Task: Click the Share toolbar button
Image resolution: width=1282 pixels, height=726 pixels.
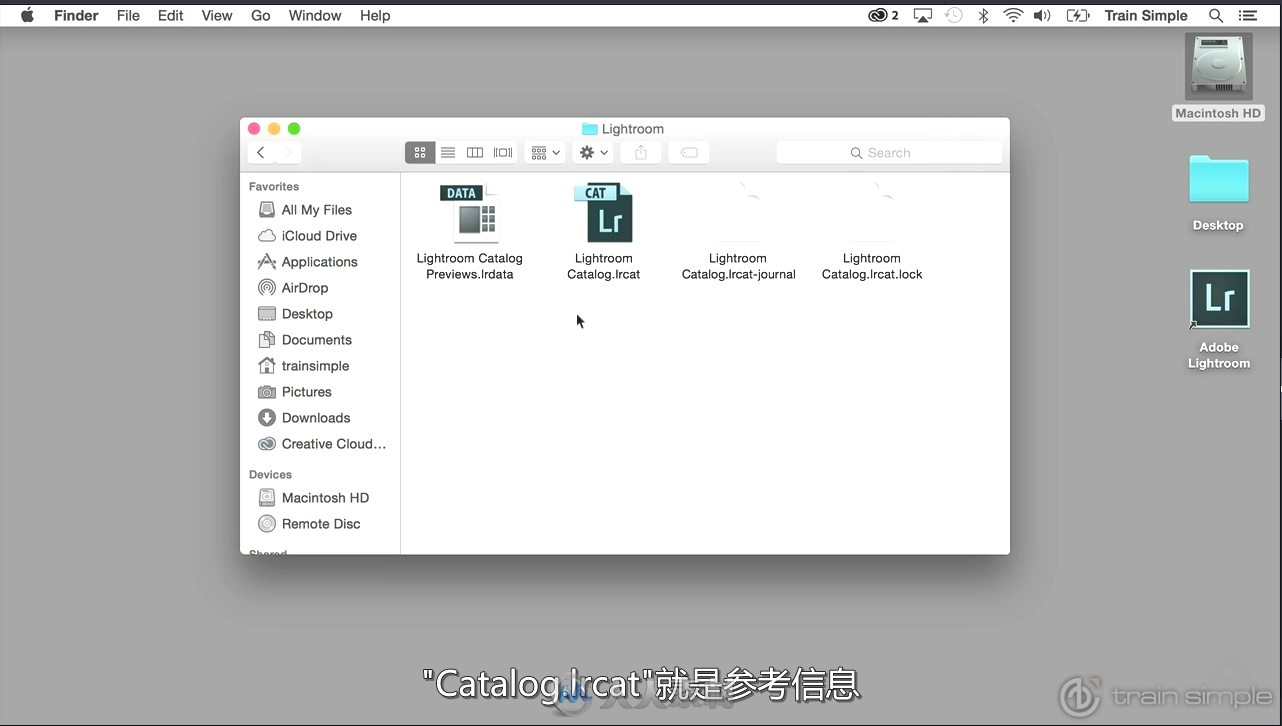Action: coord(641,152)
